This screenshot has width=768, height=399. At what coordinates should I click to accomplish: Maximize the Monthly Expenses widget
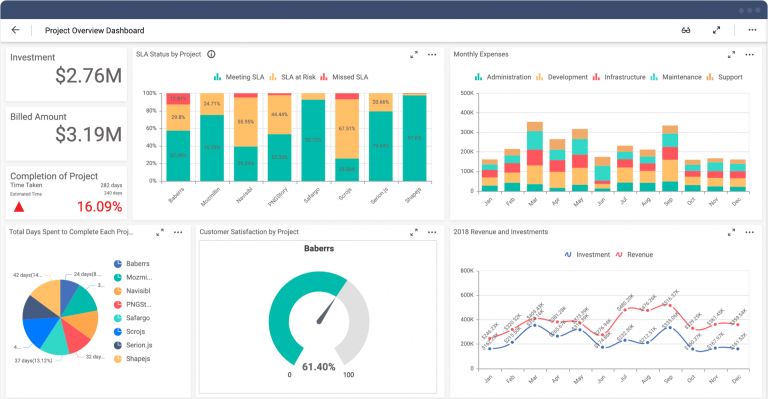tap(731, 55)
